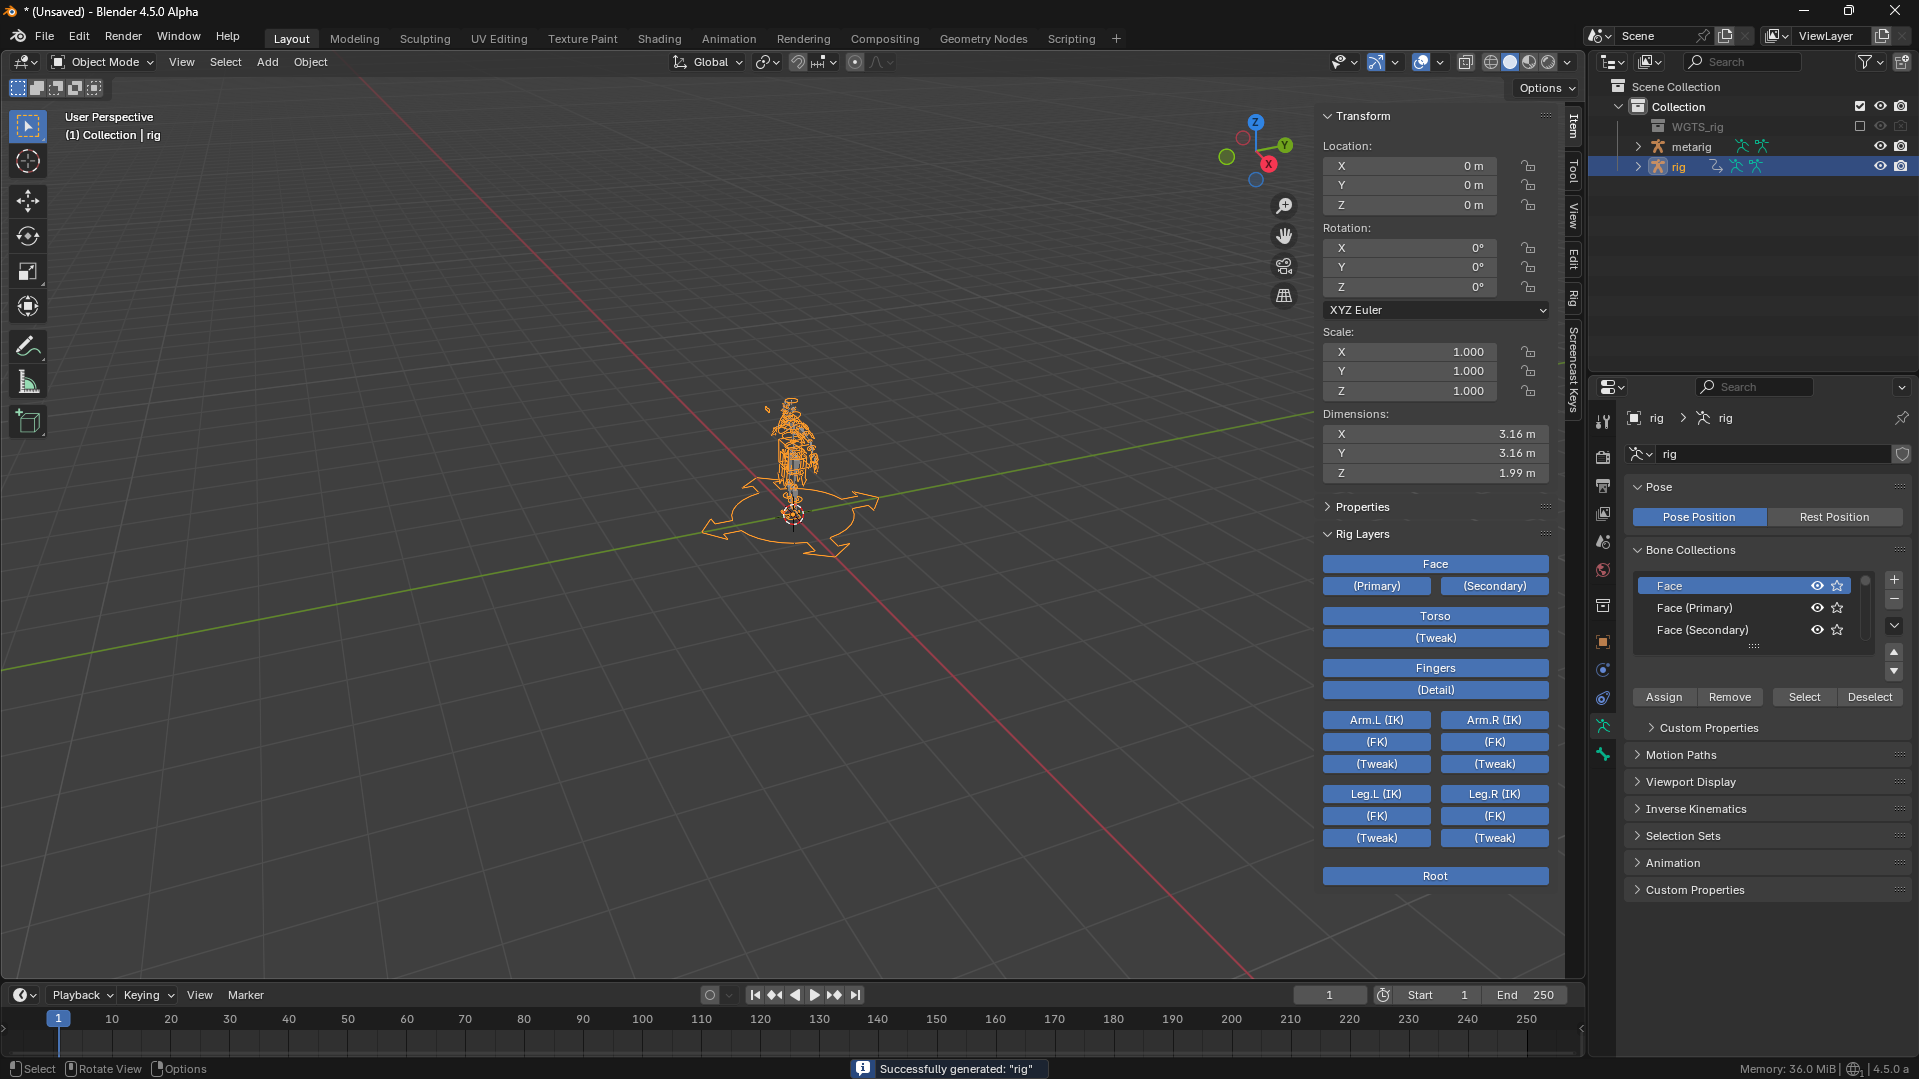The height and width of the screenshot is (1079, 1919).
Task: Hide the metarig object in outliner
Action: [x=1880, y=146]
